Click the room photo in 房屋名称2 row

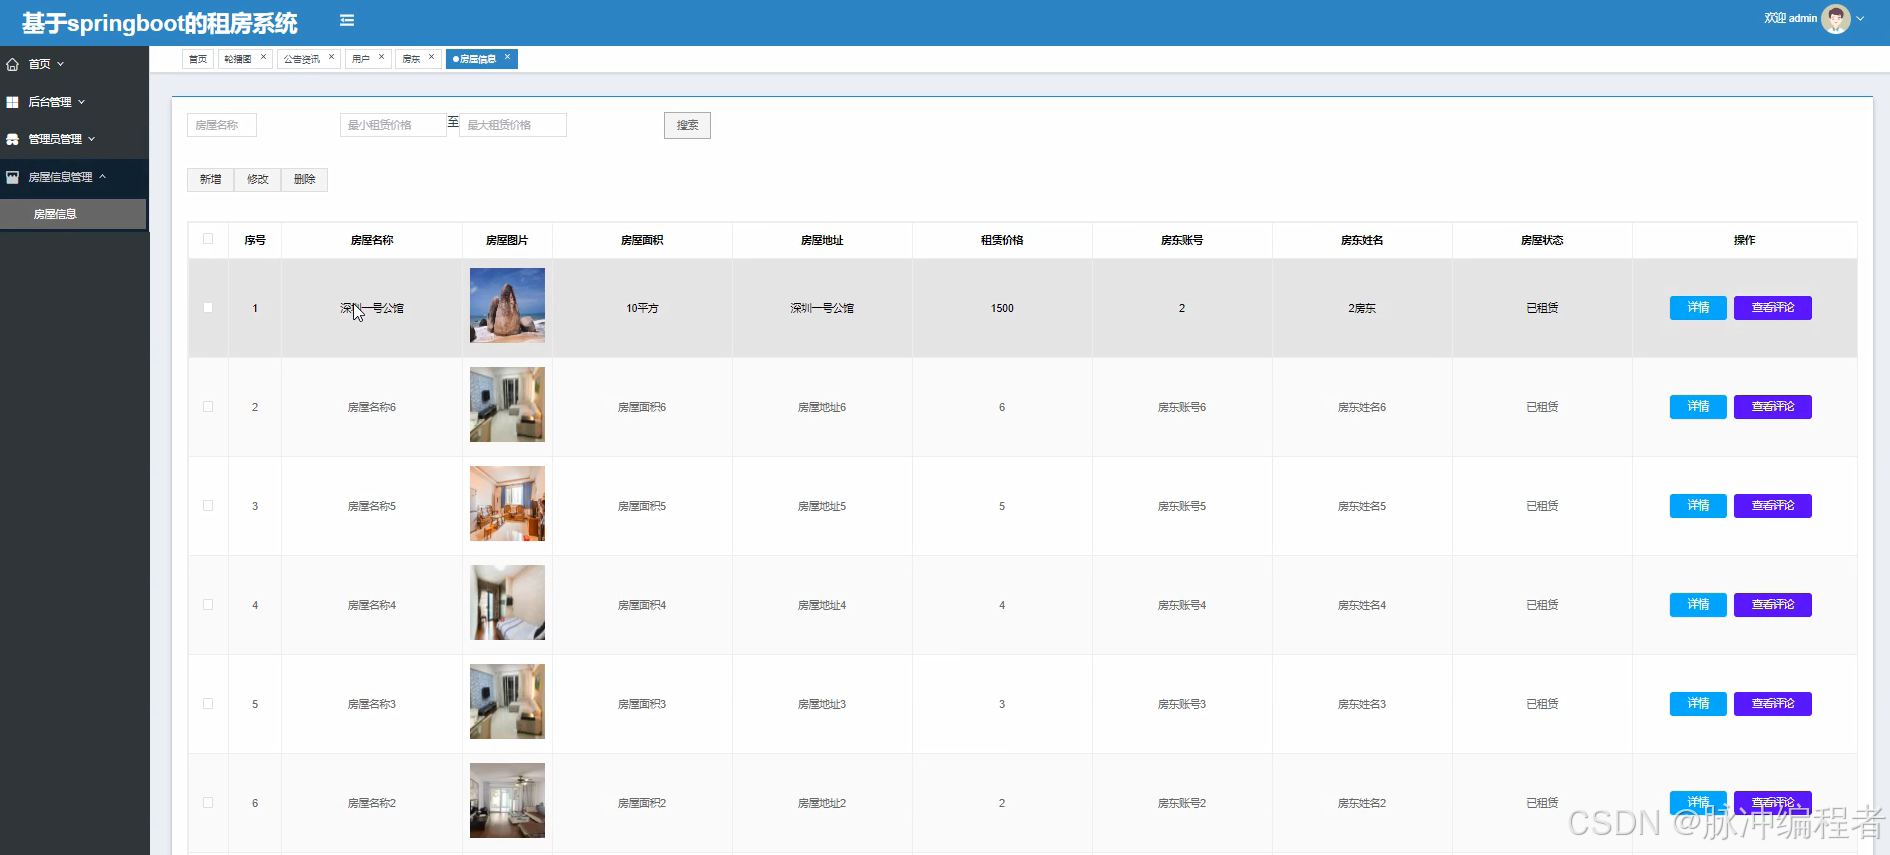pos(507,800)
